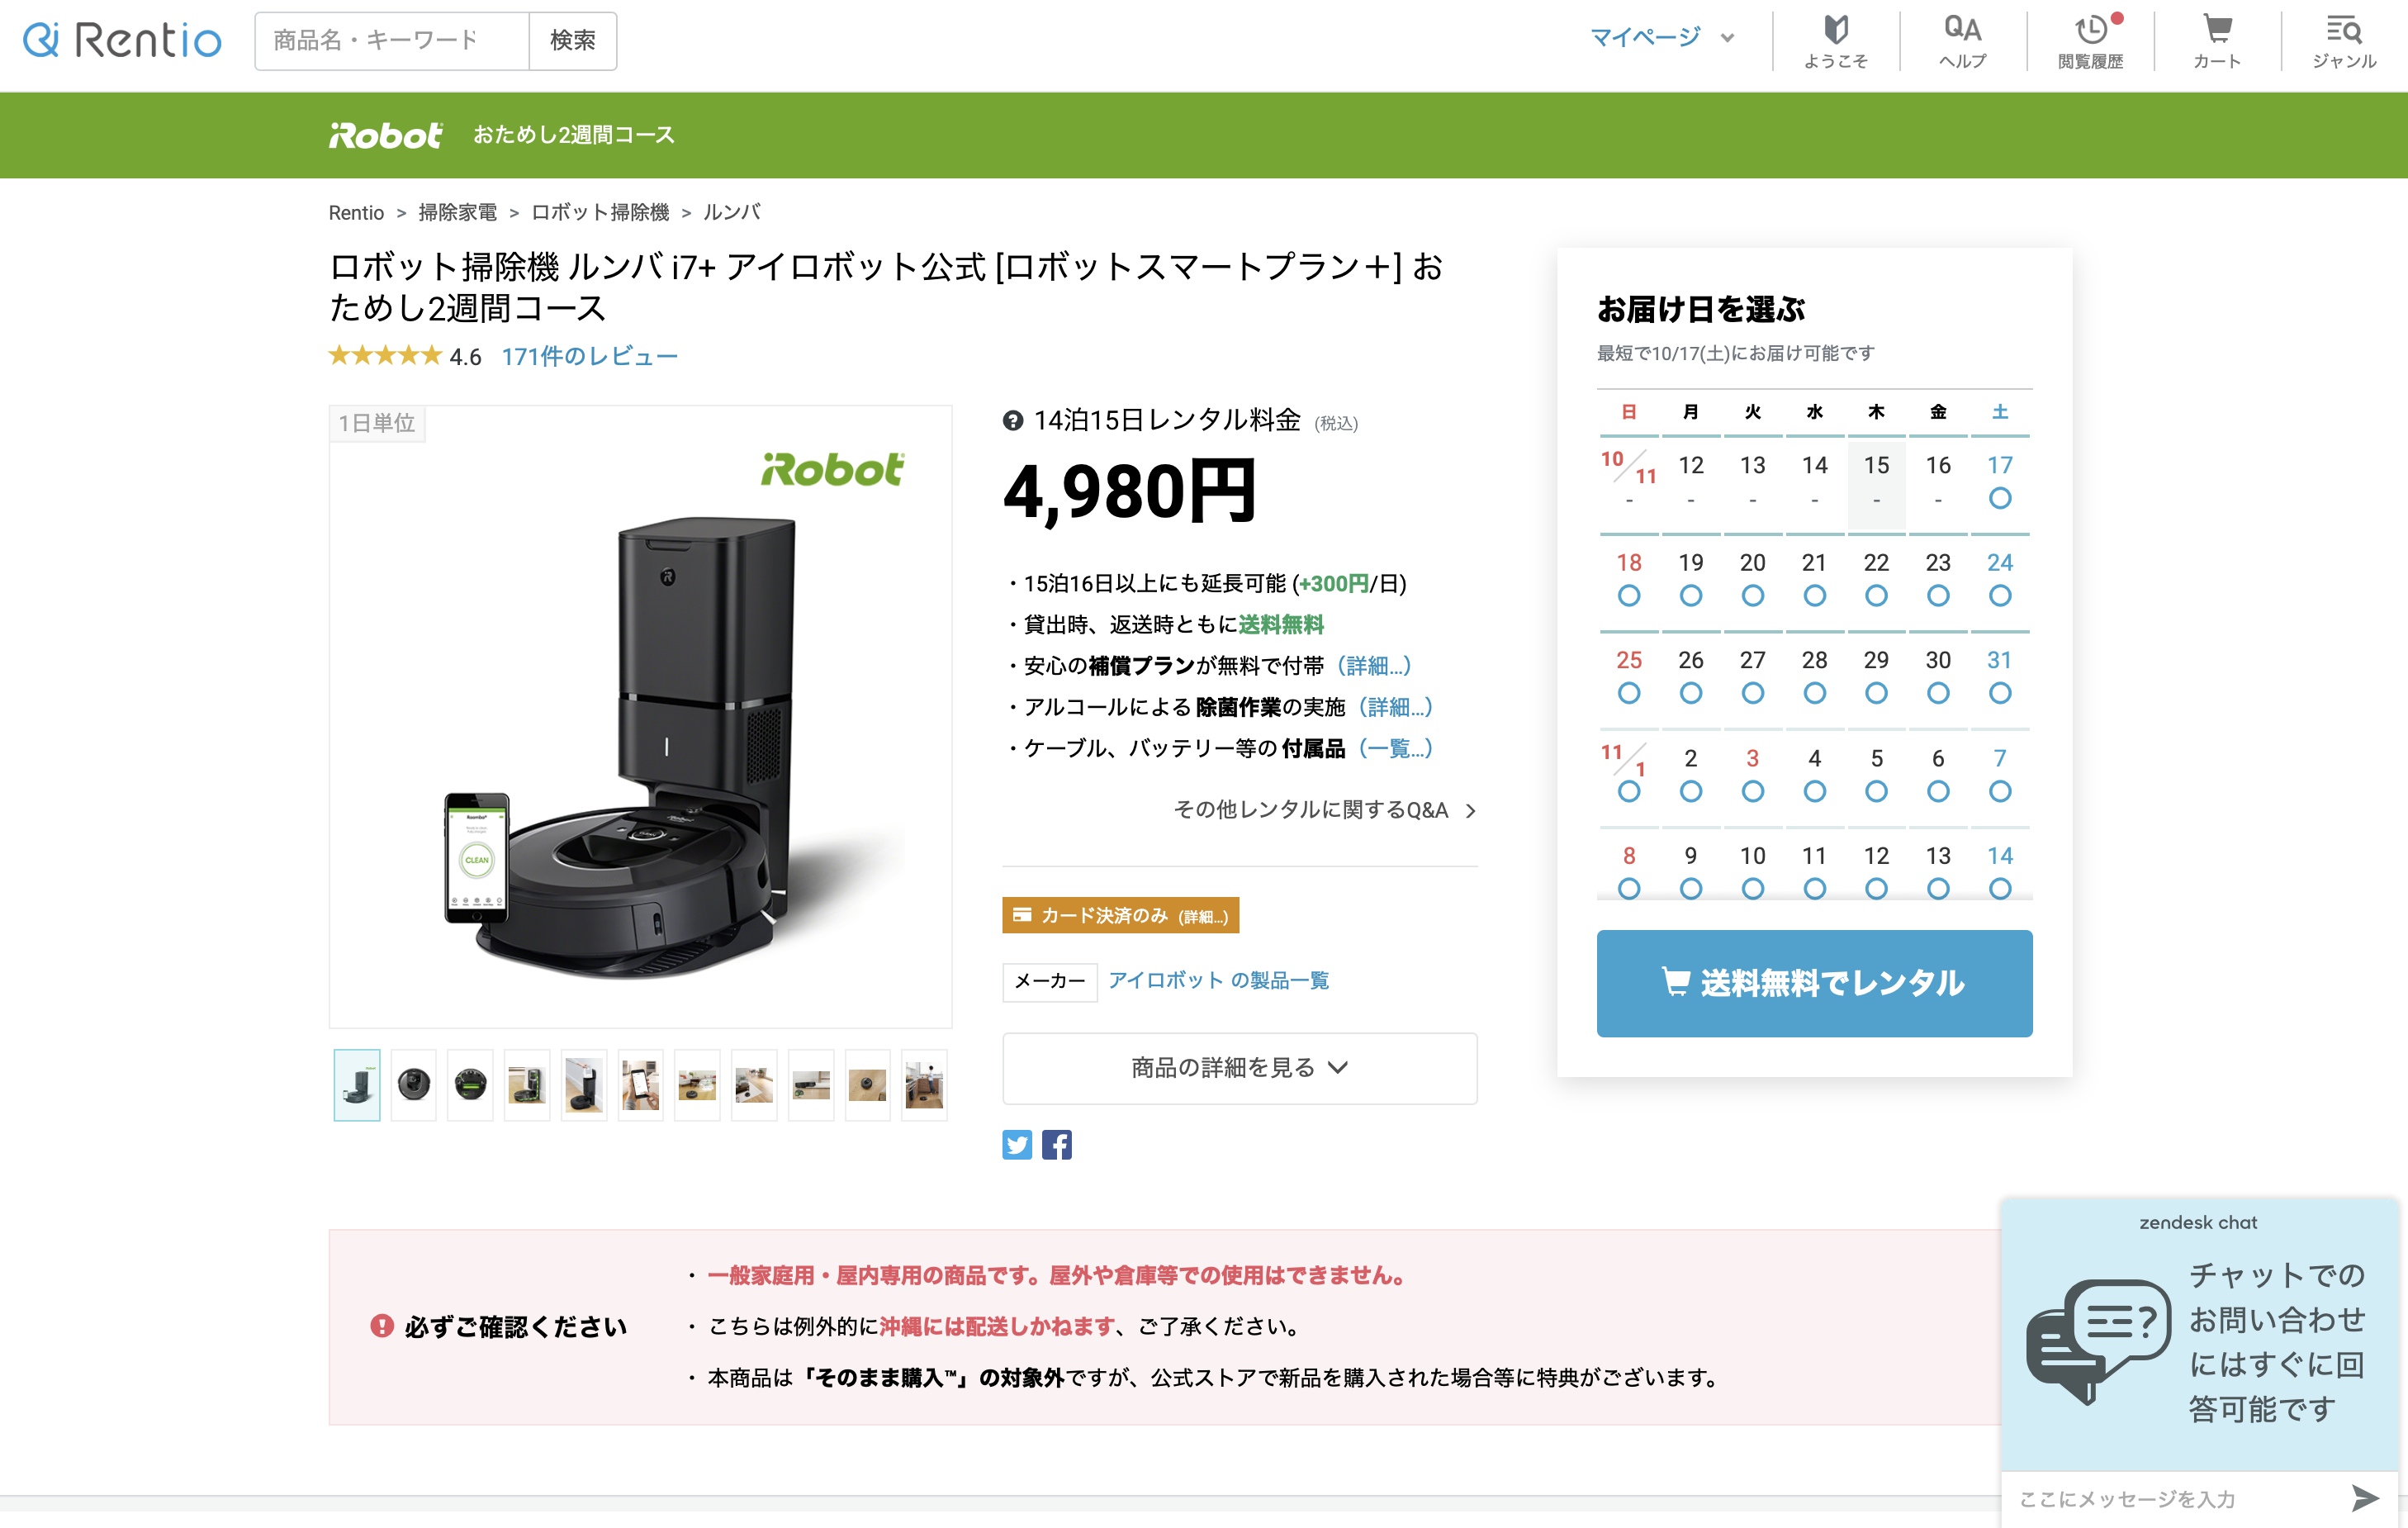
Task: Open 閲覧履歴 browsing history icon
Action: coord(2090,41)
